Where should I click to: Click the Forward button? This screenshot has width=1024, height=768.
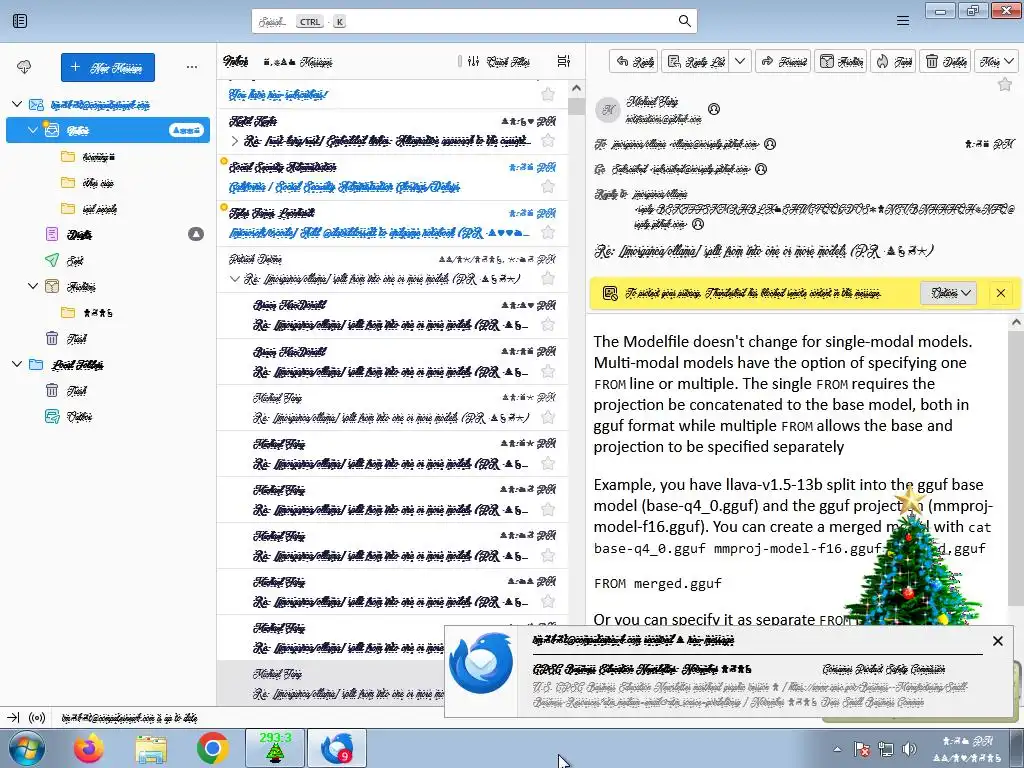click(x=784, y=61)
